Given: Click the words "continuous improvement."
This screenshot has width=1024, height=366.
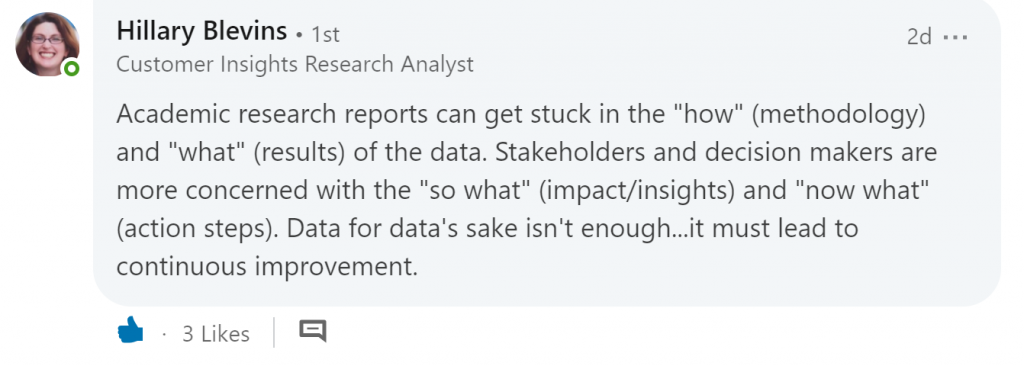Looking at the screenshot, I should point(266,267).
